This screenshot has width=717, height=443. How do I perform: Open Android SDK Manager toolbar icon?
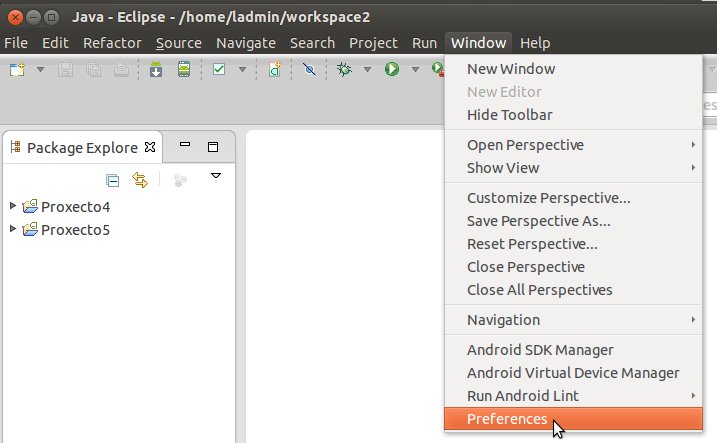coord(156,69)
